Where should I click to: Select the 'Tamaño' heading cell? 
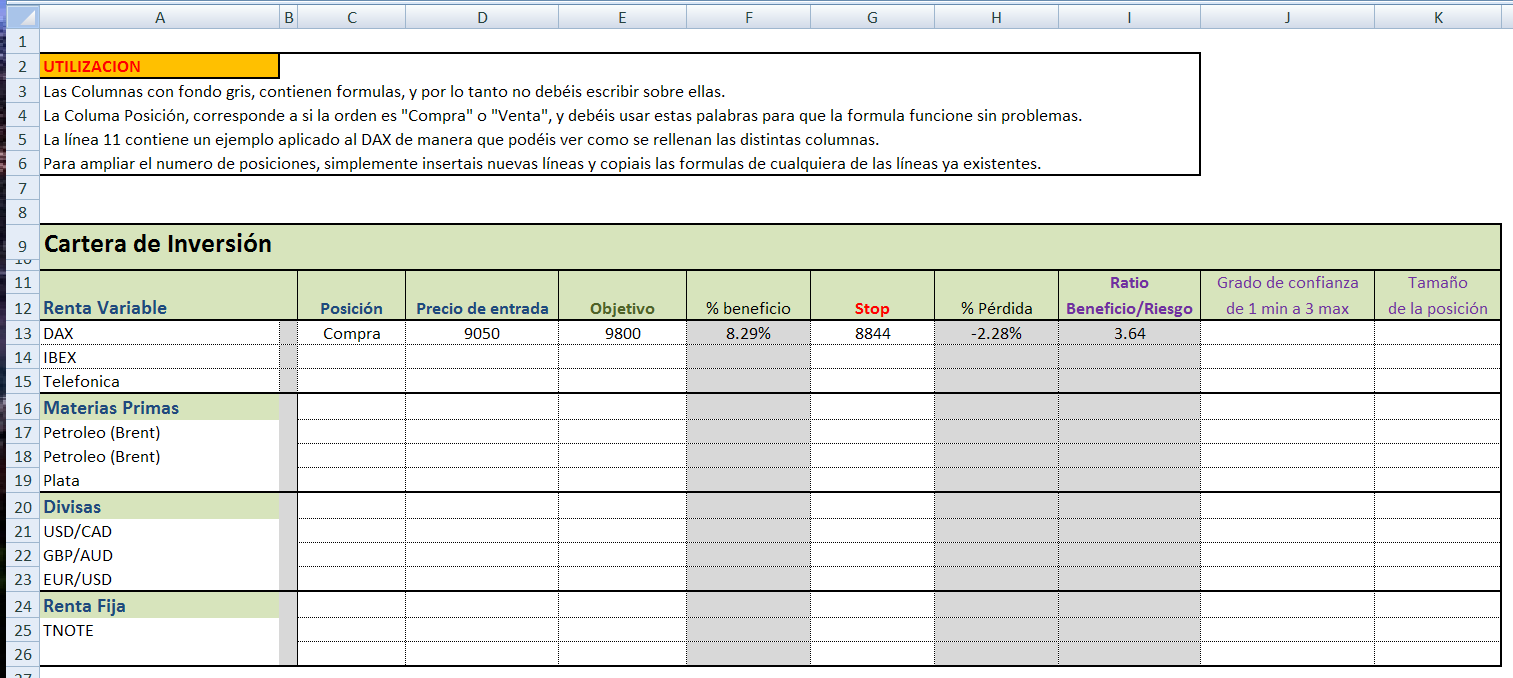(1438, 283)
